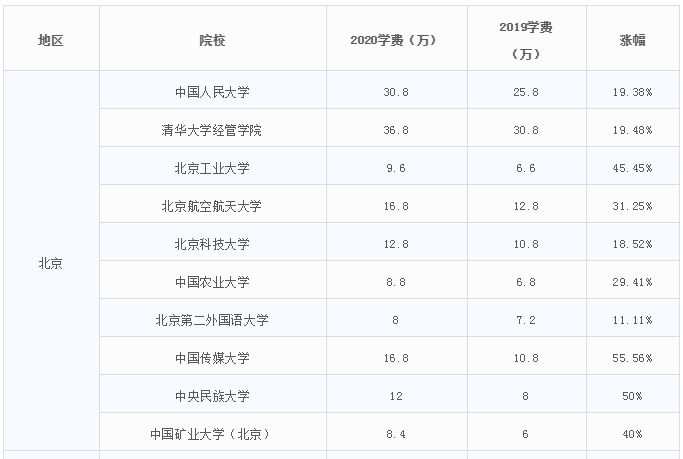
Task: Click 12 tuition for 中央民族大学
Action: coord(396,396)
